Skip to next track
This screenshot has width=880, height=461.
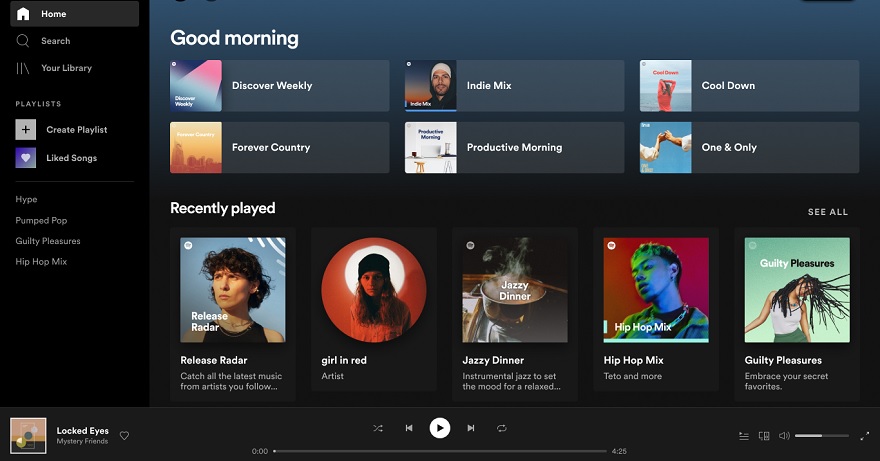click(x=471, y=428)
